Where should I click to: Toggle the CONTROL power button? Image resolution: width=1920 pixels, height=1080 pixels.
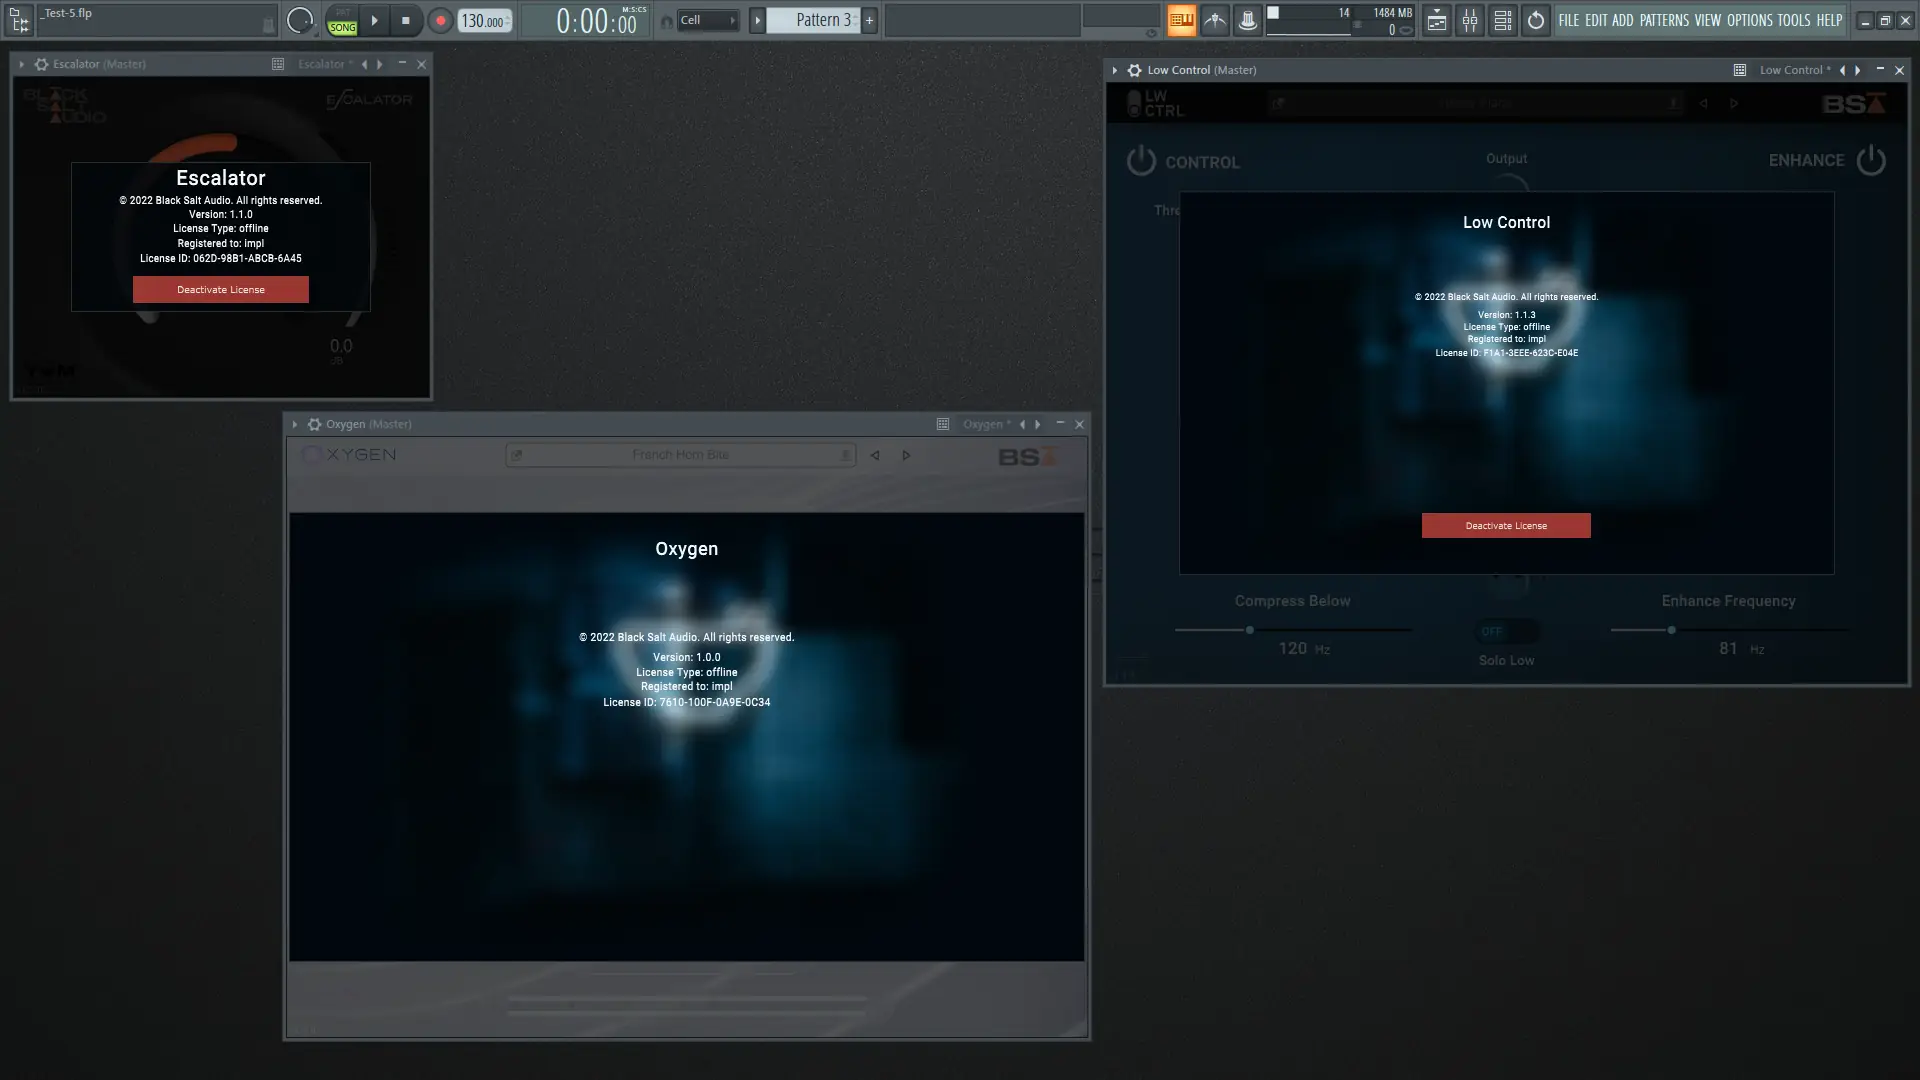click(x=1141, y=161)
